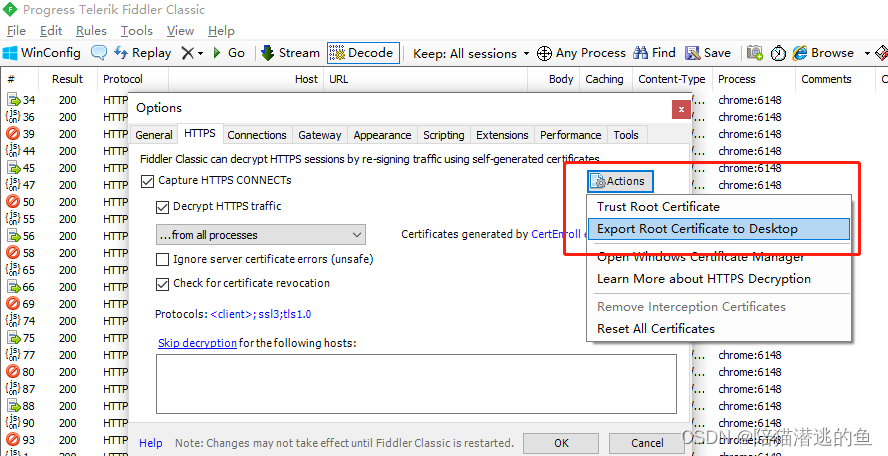Select session 36 script icon
888x456 pixels.
tap(13, 117)
